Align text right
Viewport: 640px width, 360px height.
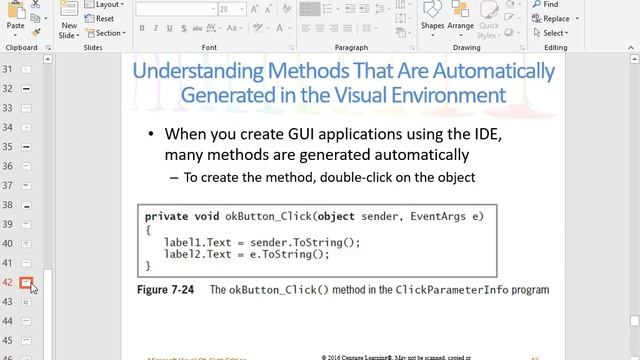pyautogui.click(x=333, y=28)
